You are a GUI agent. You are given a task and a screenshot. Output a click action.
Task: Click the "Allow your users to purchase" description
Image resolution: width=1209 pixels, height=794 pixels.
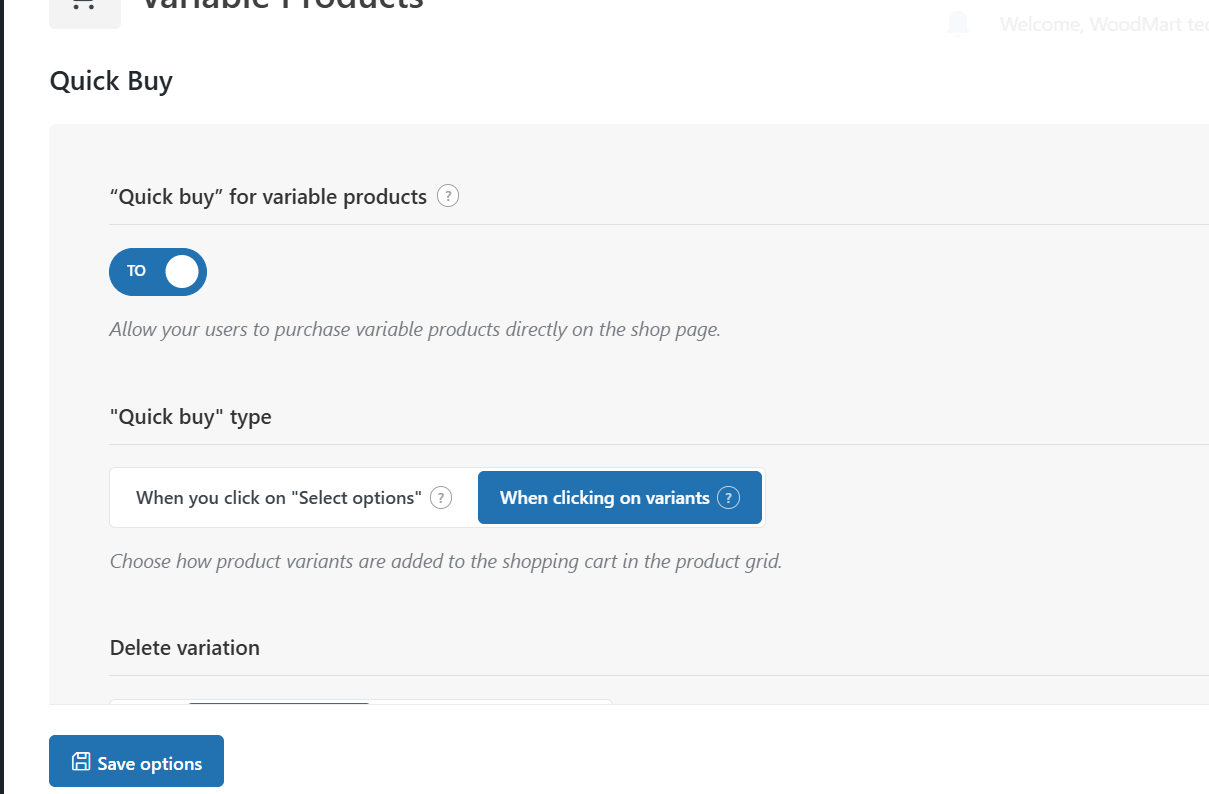coord(415,329)
